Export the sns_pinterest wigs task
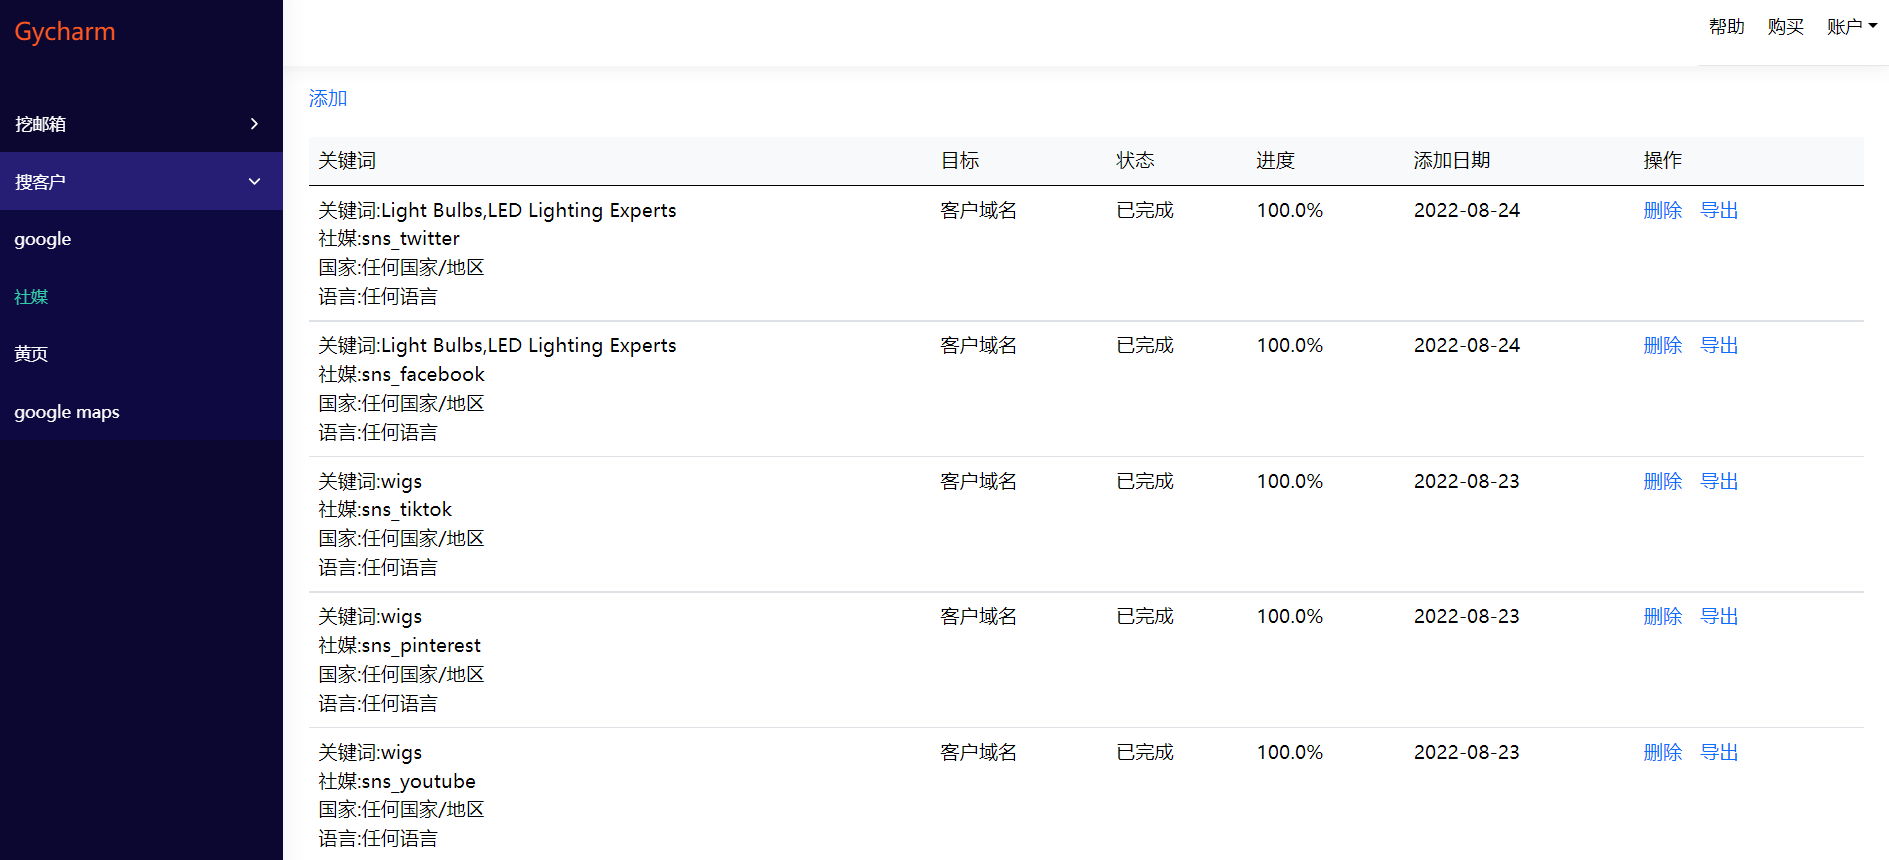The width and height of the screenshot is (1889, 860). [x=1720, y=616]
